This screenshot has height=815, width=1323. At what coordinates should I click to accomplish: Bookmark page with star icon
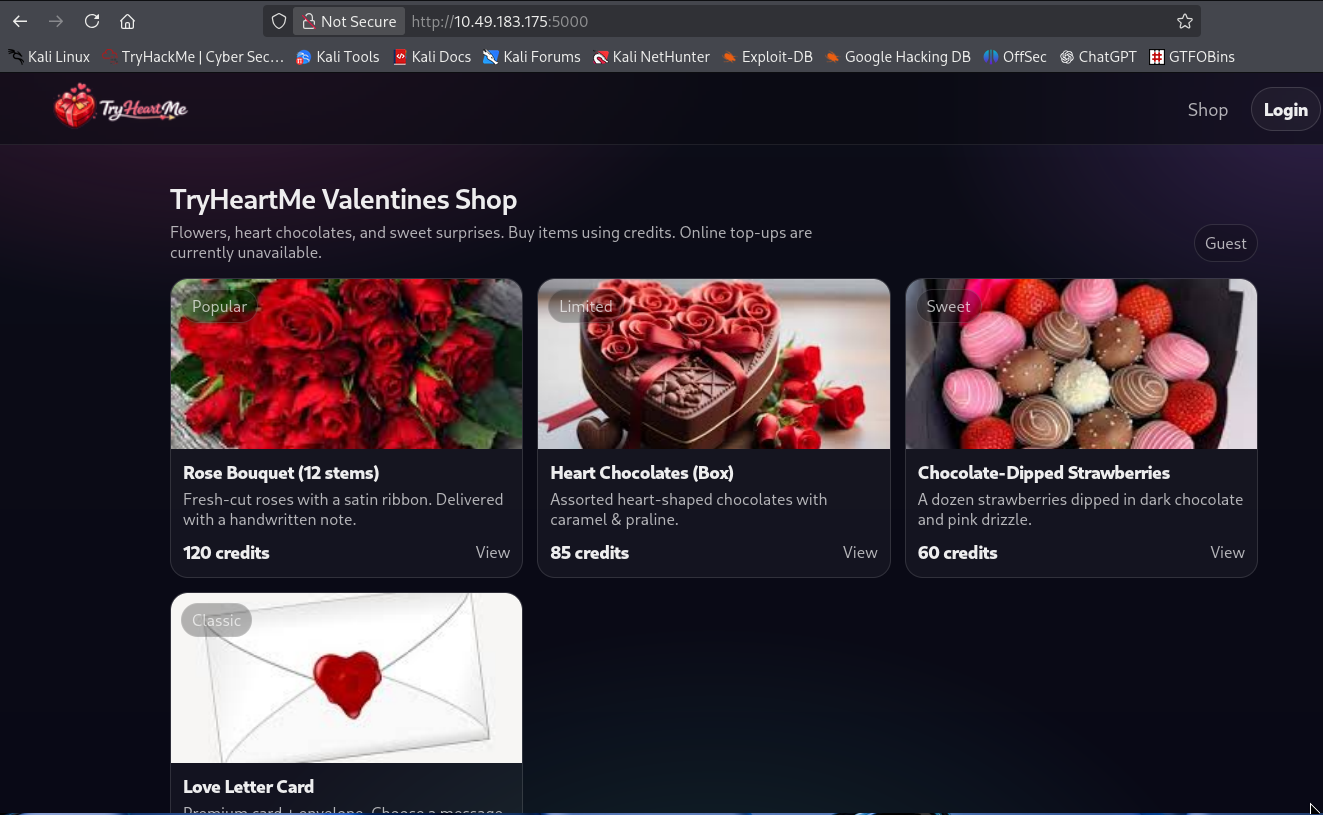[1185, 21]
